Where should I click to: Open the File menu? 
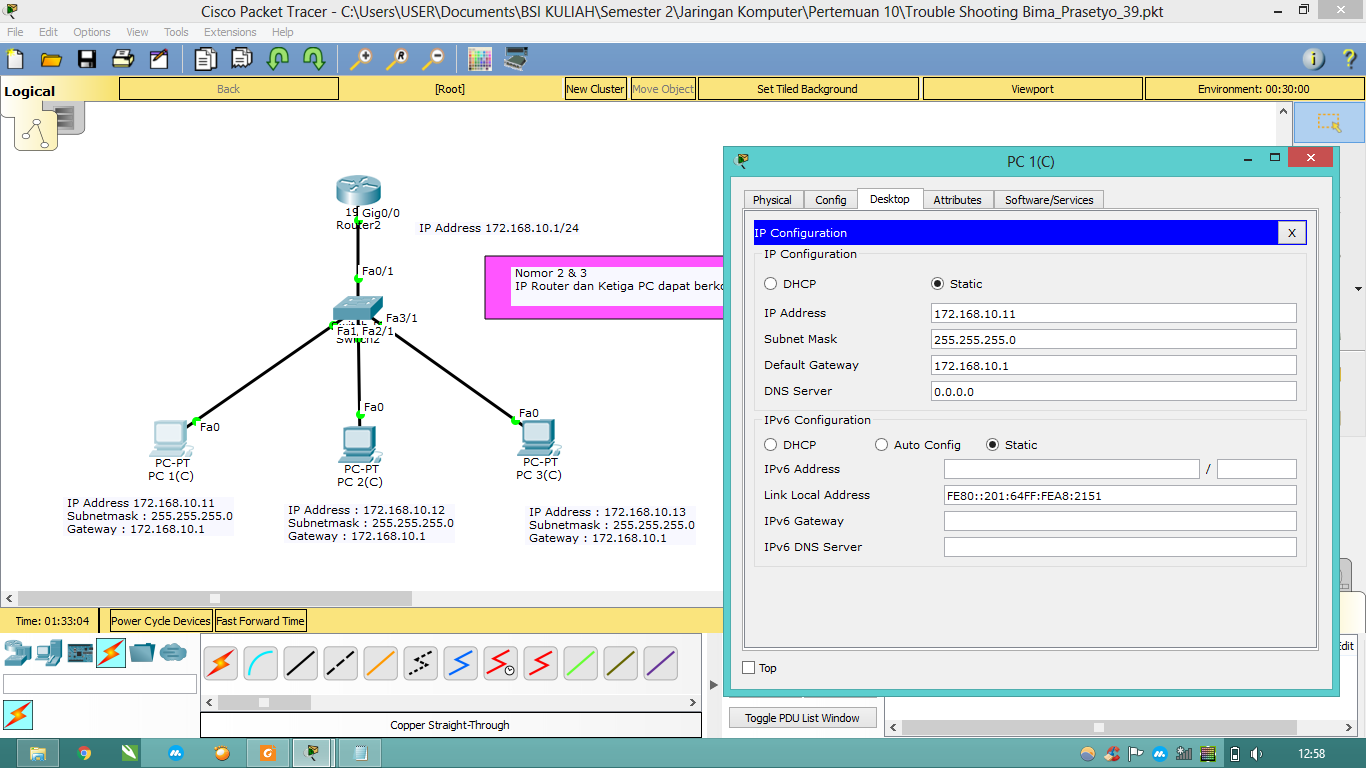tap(15, 32)
